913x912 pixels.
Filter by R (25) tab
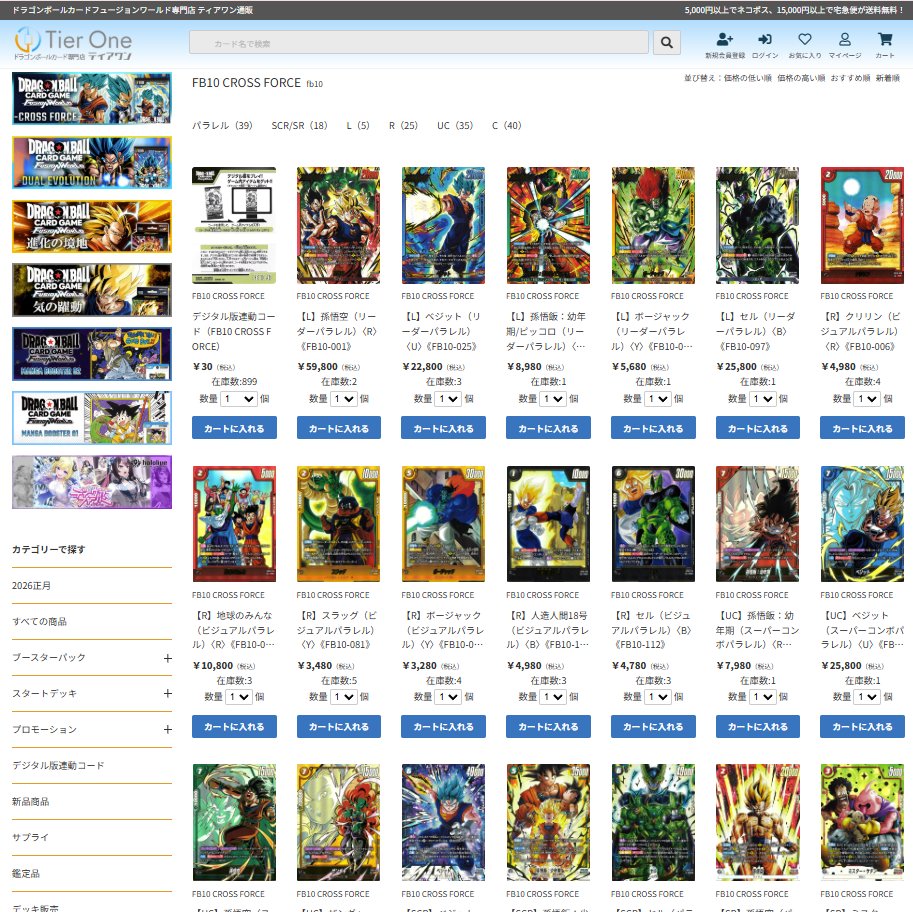coord(403,125)
